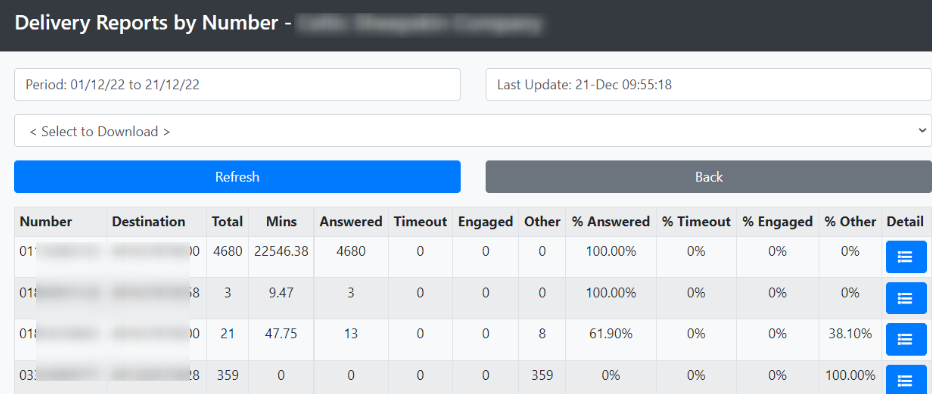Open detail list for the 4680 total row
The width and height of the screenshot is (932, 394).
(x=906, y=257)
